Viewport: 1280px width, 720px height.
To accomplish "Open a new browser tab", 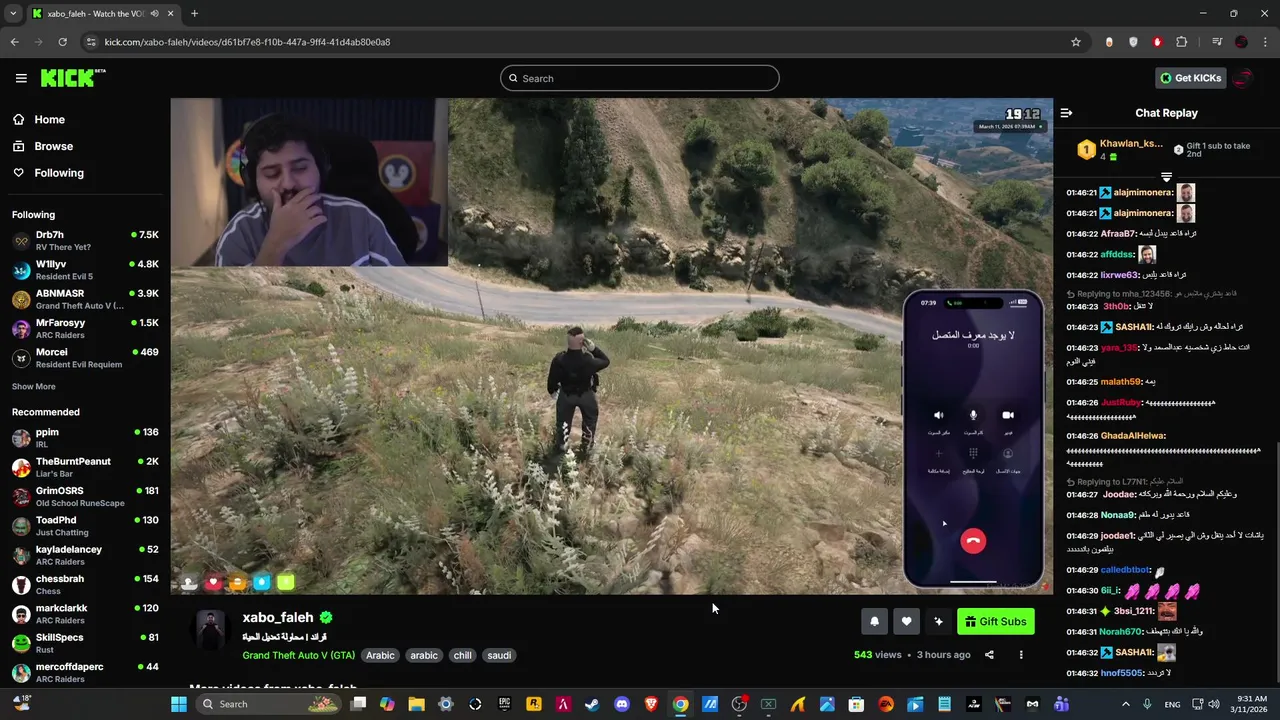I will coord(194,14).
